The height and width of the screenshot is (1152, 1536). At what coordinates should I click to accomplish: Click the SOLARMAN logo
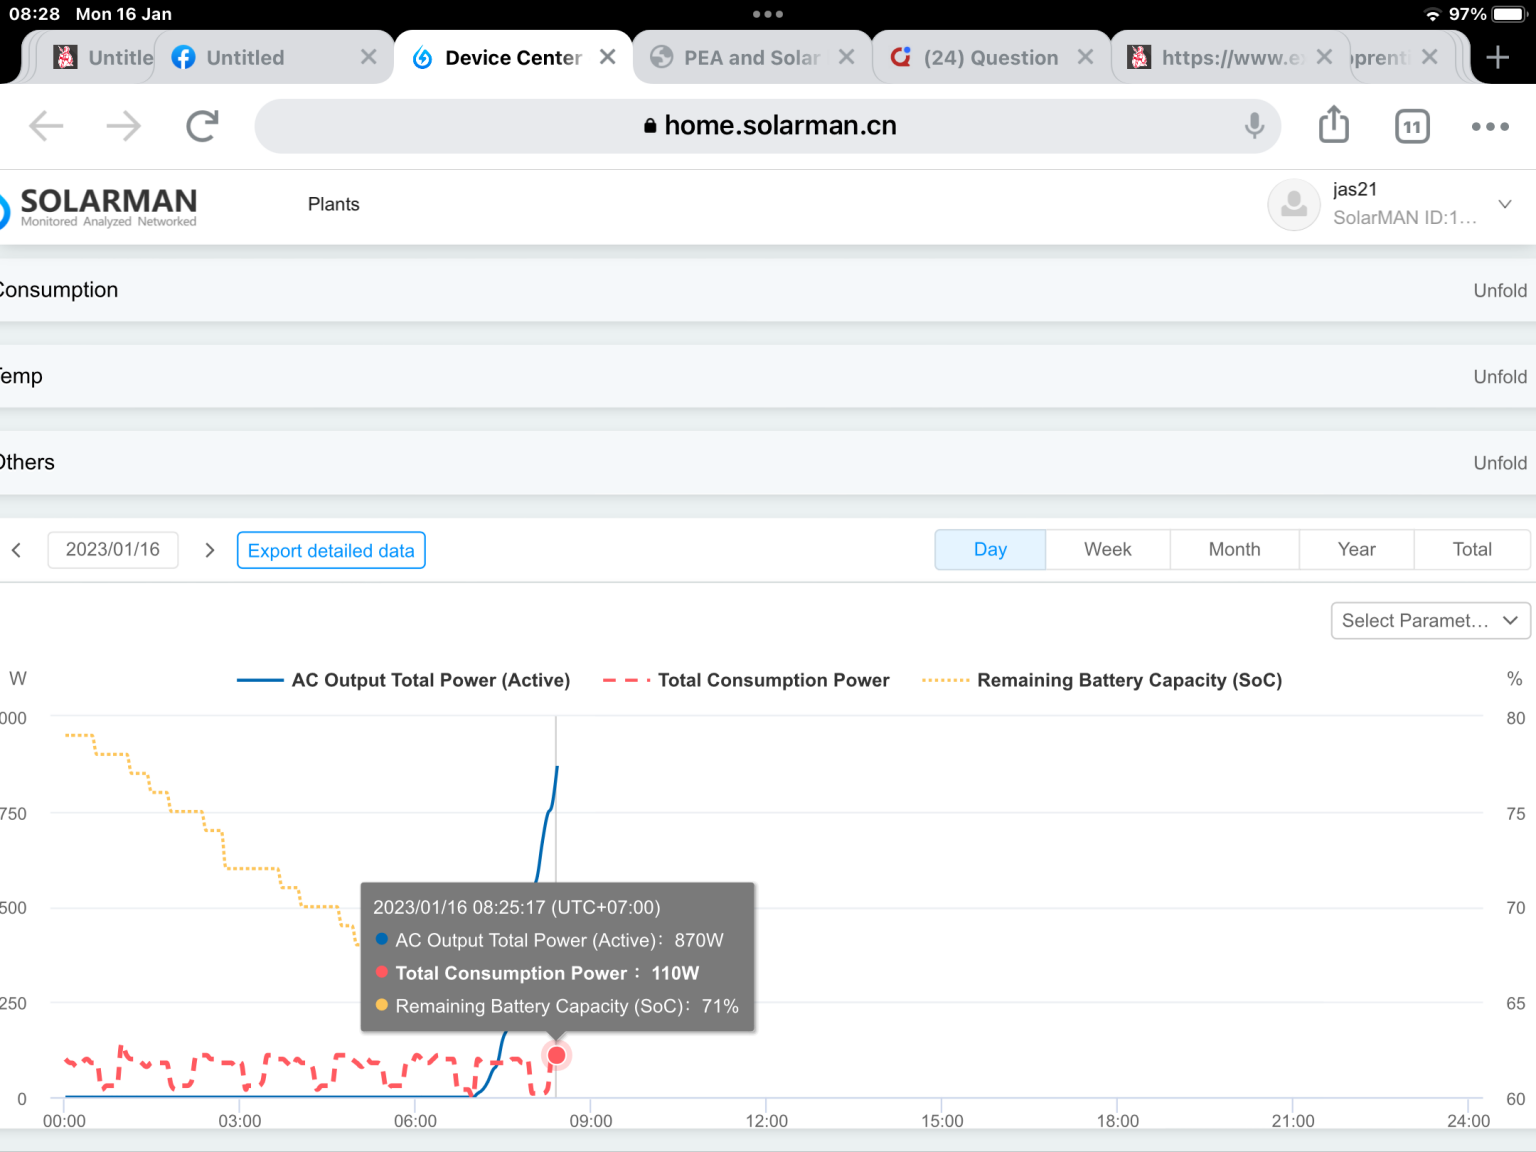tap(99, 207)
